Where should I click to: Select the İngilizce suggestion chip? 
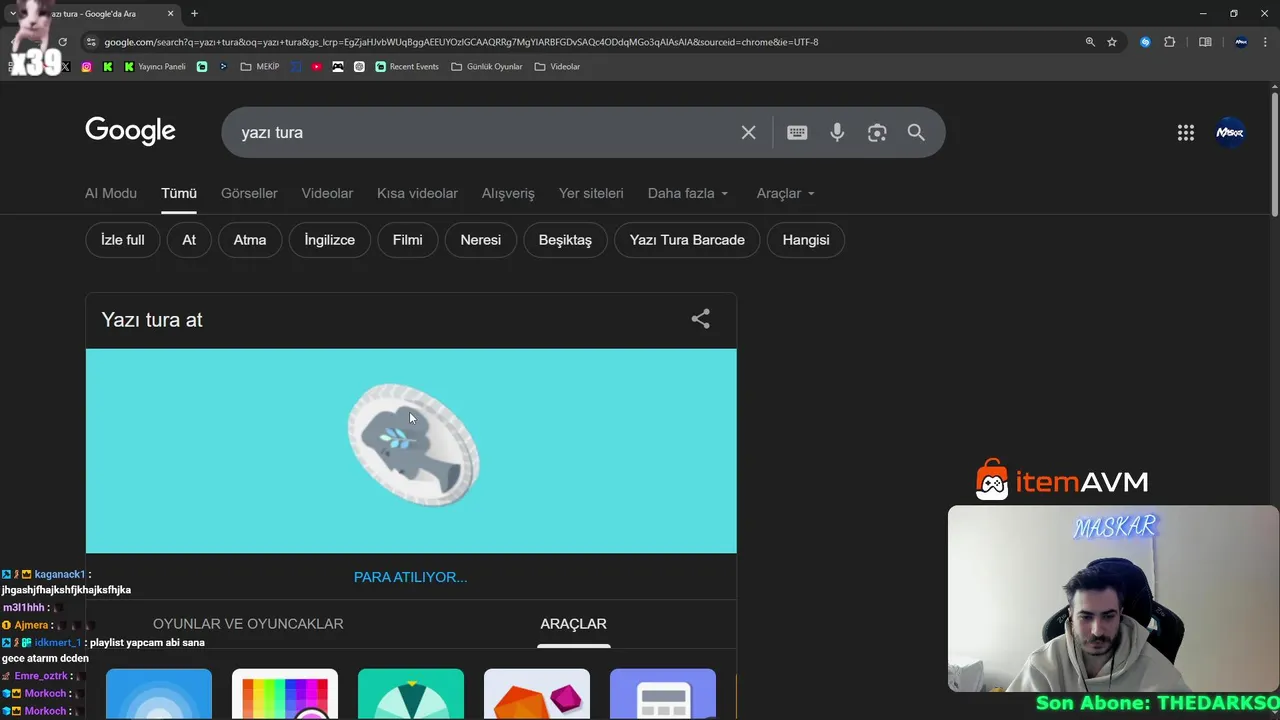pyautogui.click(x=330, y=240)
